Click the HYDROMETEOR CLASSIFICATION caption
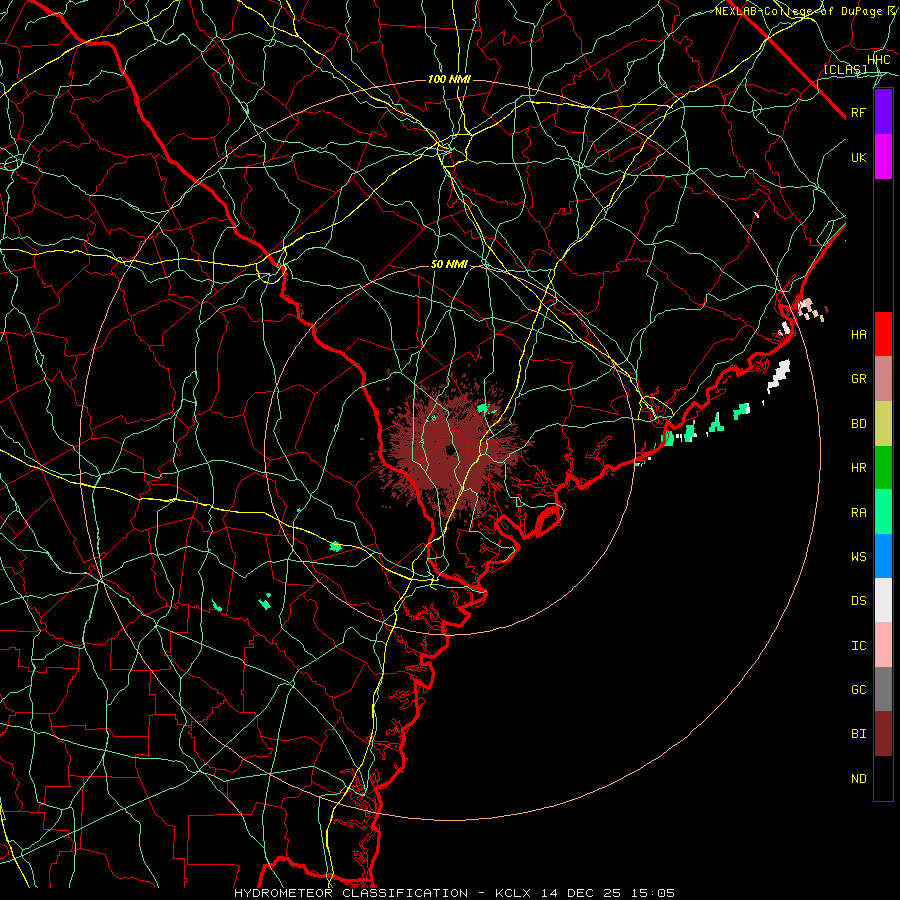The width and height of the screenshot is (900, 900). click(351, 893)
